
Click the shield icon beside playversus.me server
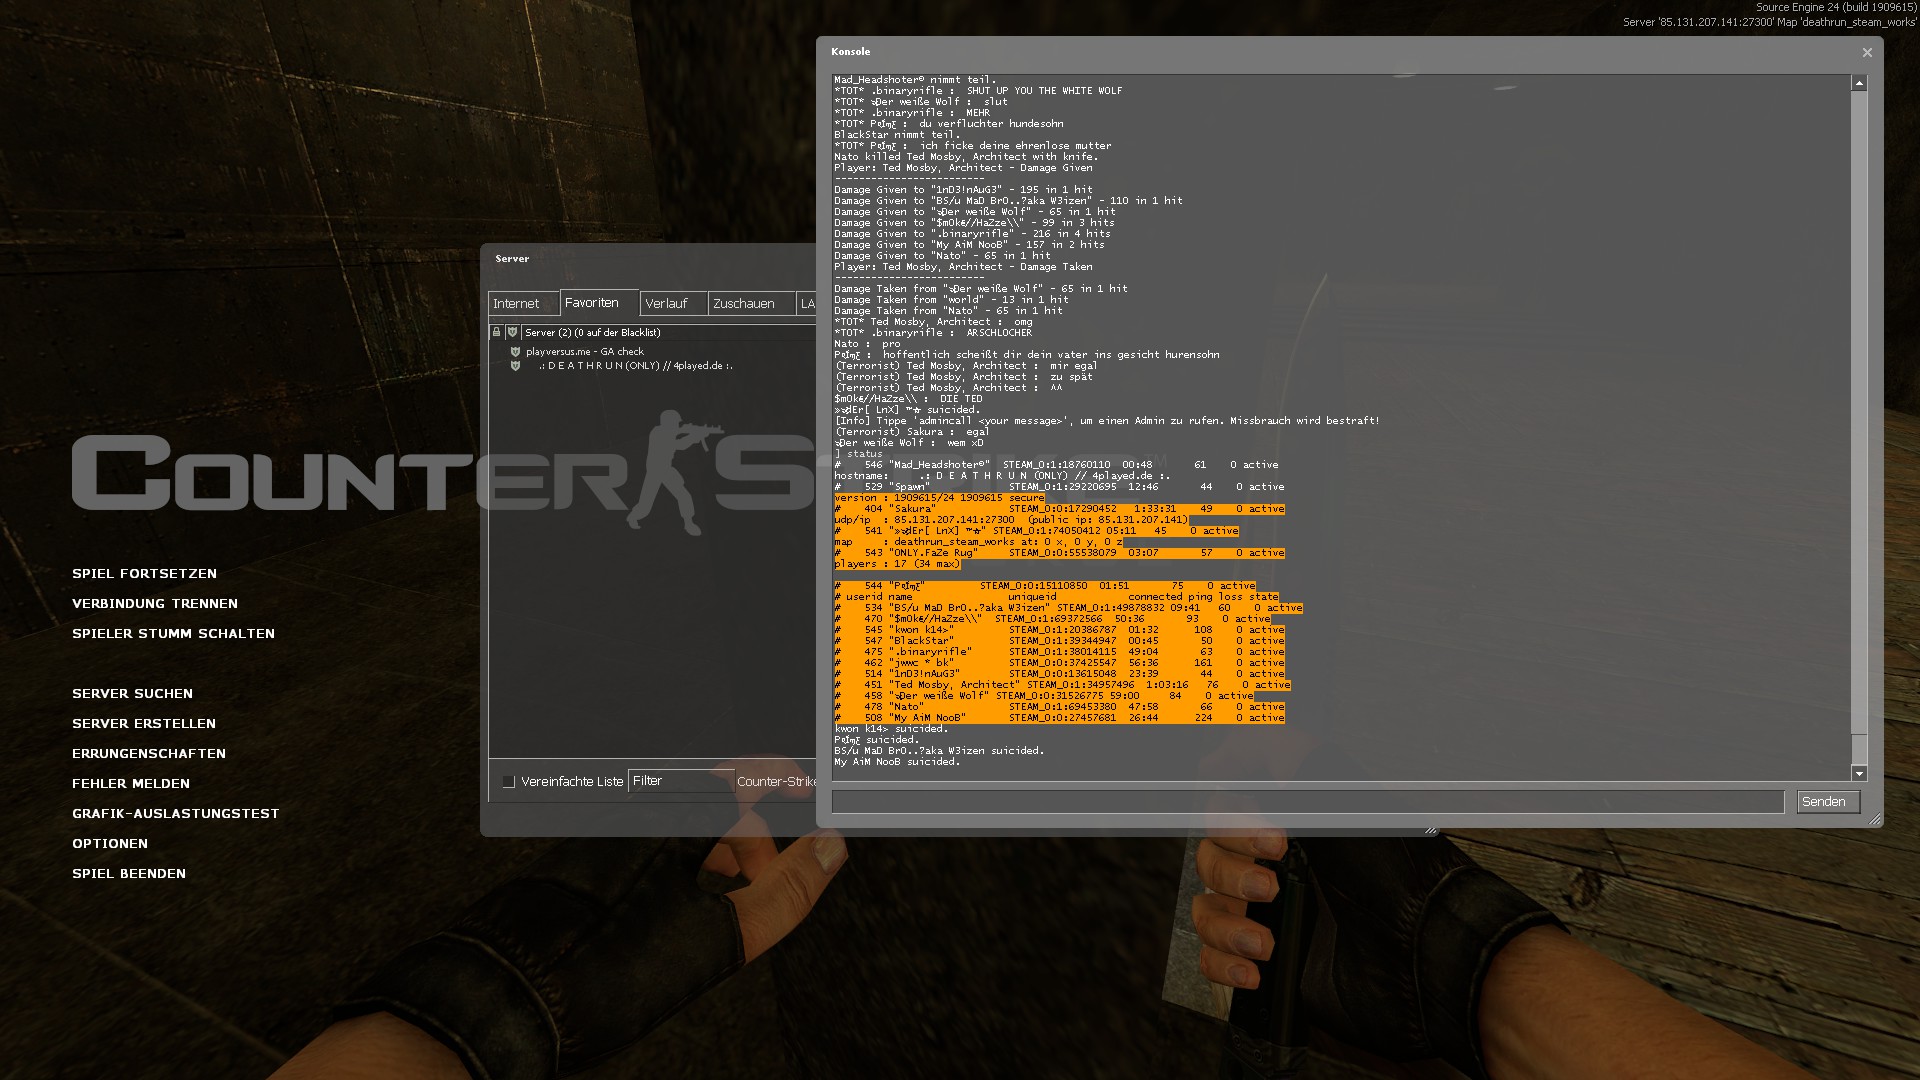coord(515,352)
